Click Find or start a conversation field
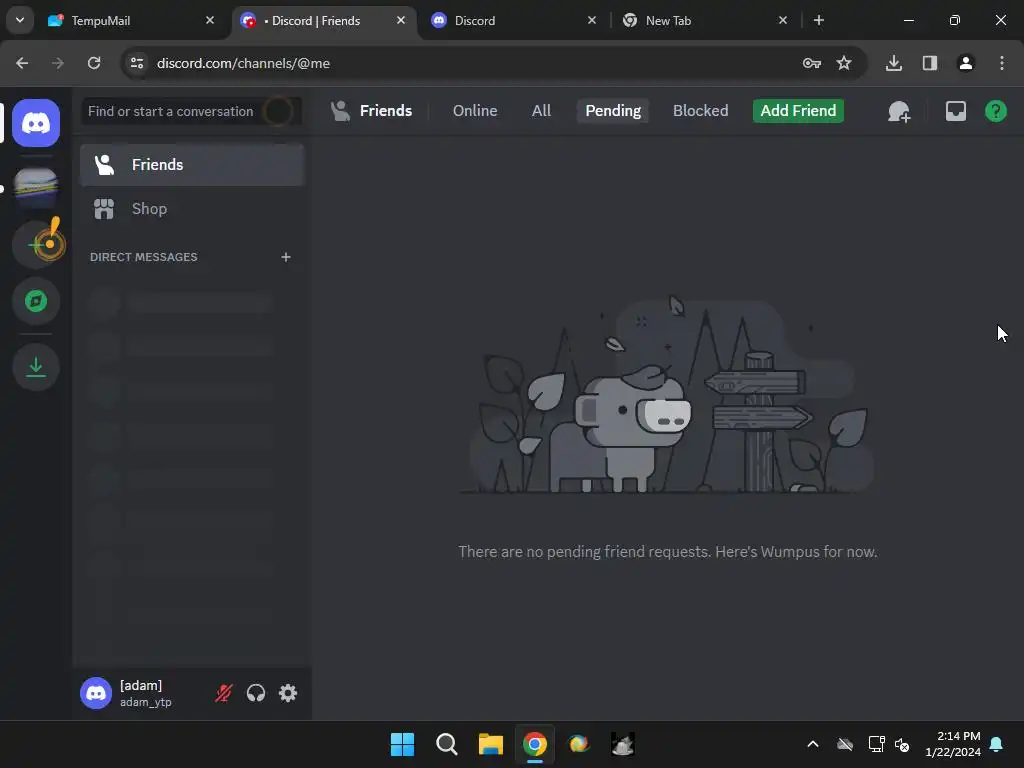Image resolution: width=1024 pixels, height=768 pixels. pos(191,111)
